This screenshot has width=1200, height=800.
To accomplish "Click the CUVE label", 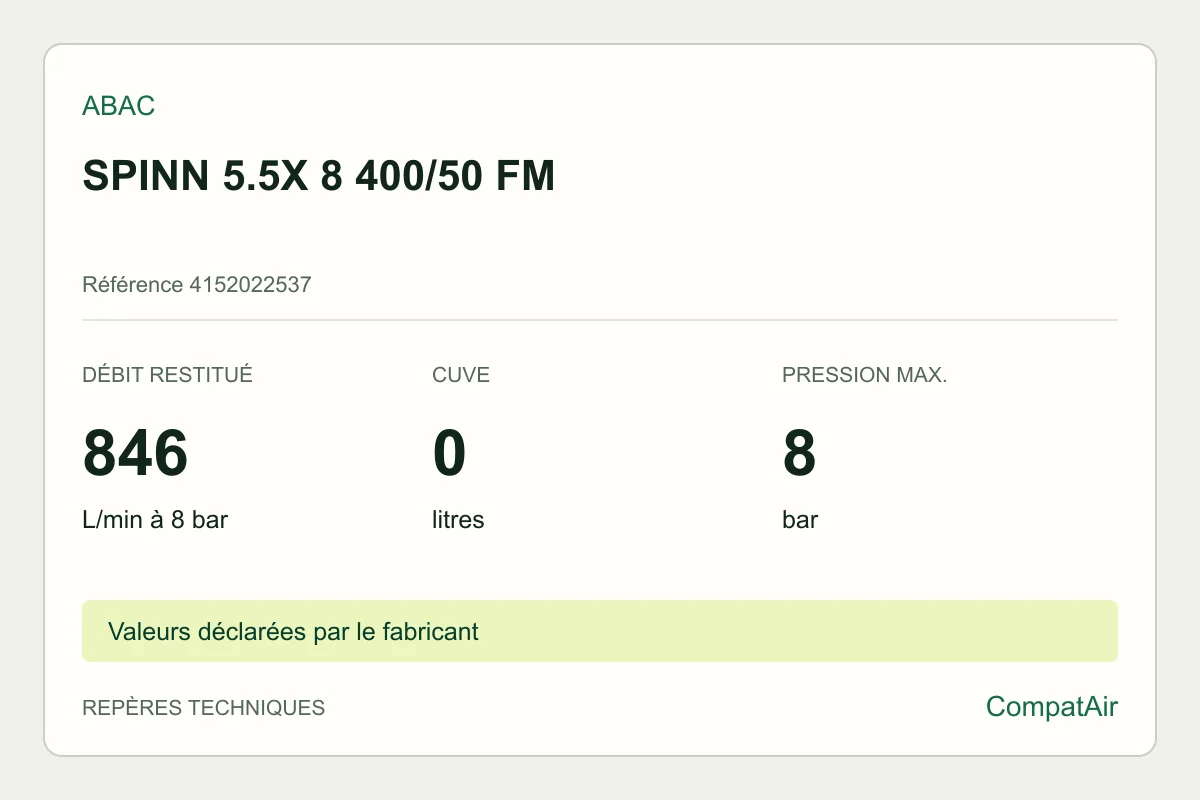I will tap(461, 375).
